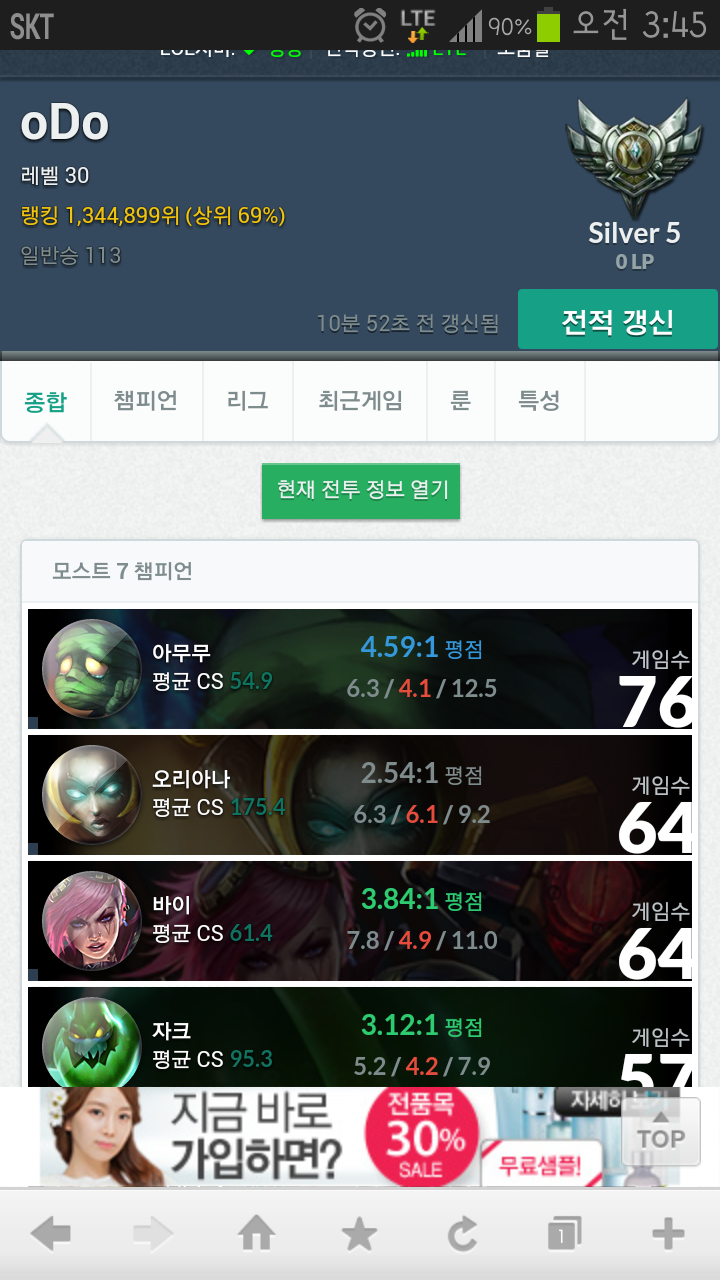Jump to top with TOP button
Viewport: 720px width, 1280px height.
(x=661, y=1131)
